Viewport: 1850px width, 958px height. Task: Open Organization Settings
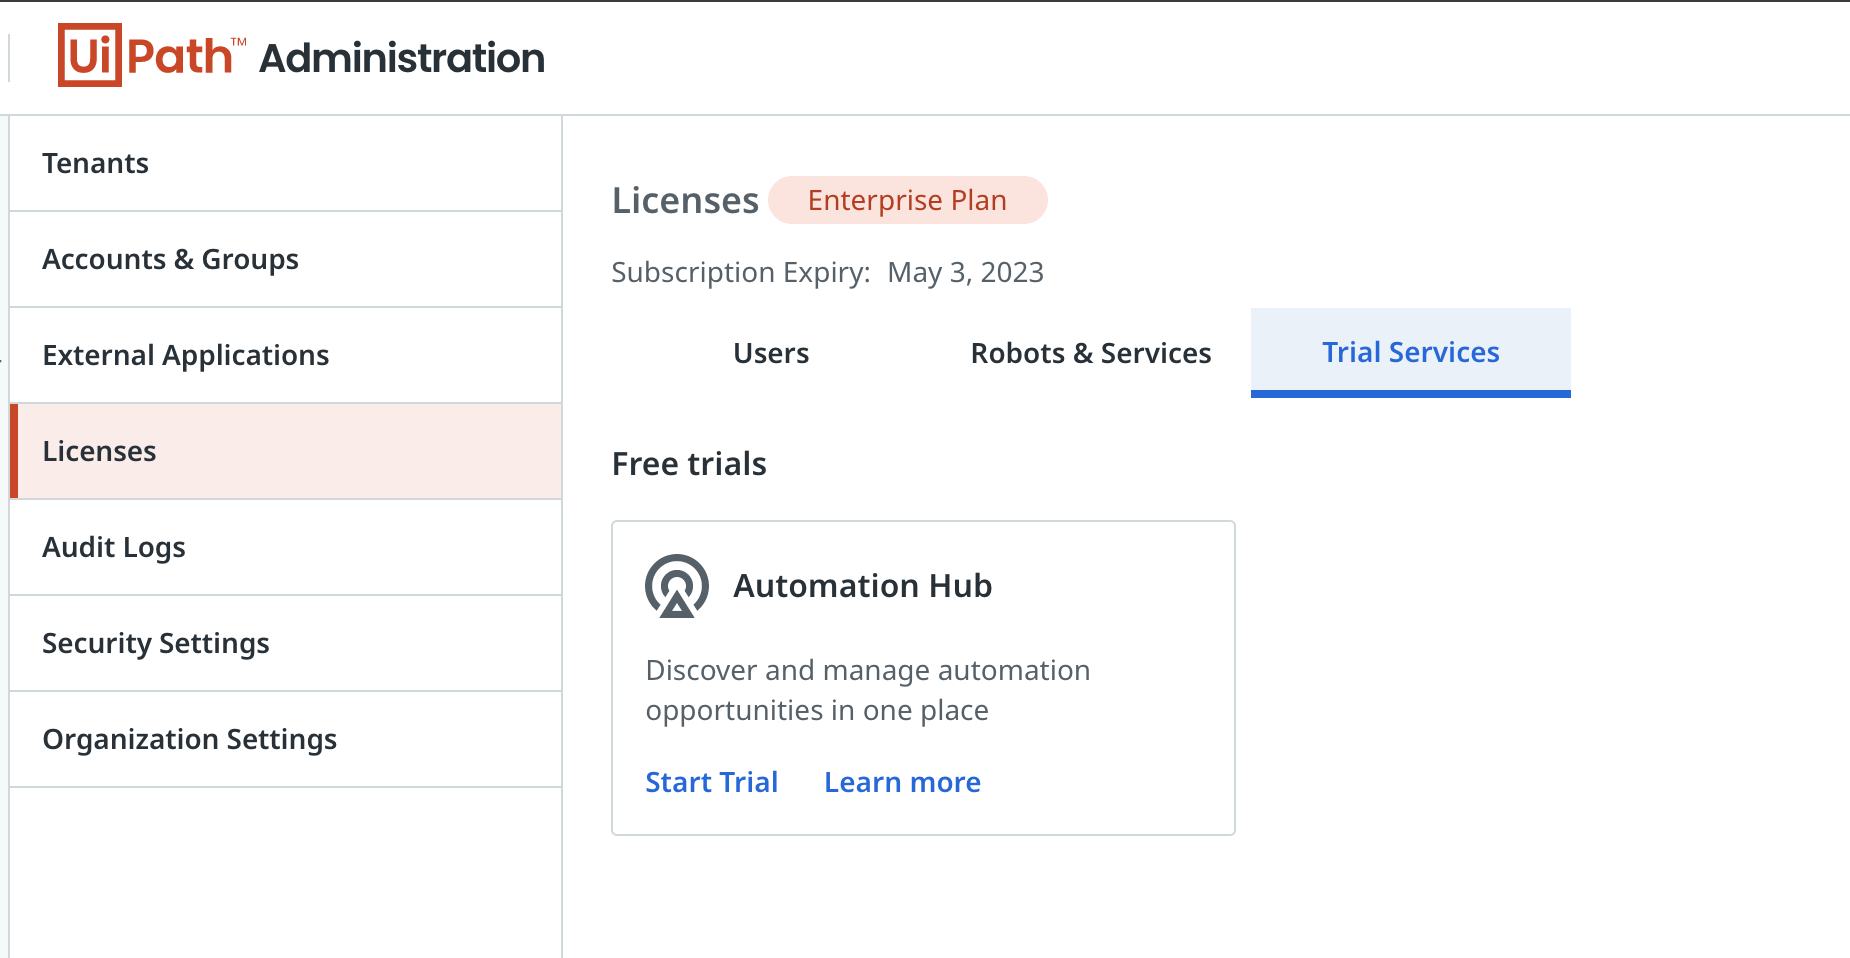190,739
